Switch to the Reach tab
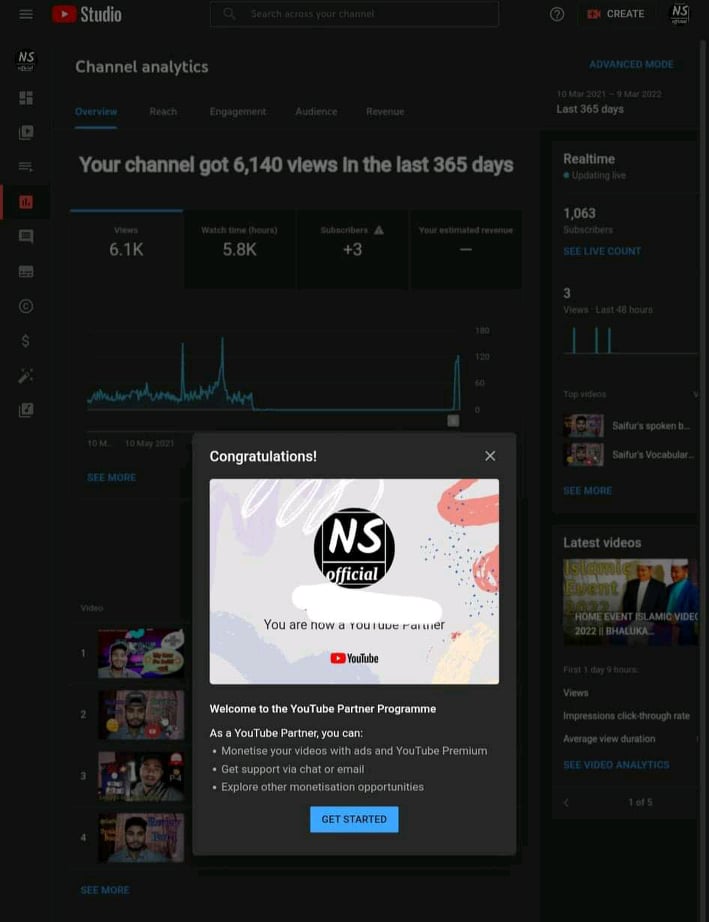 163,112
